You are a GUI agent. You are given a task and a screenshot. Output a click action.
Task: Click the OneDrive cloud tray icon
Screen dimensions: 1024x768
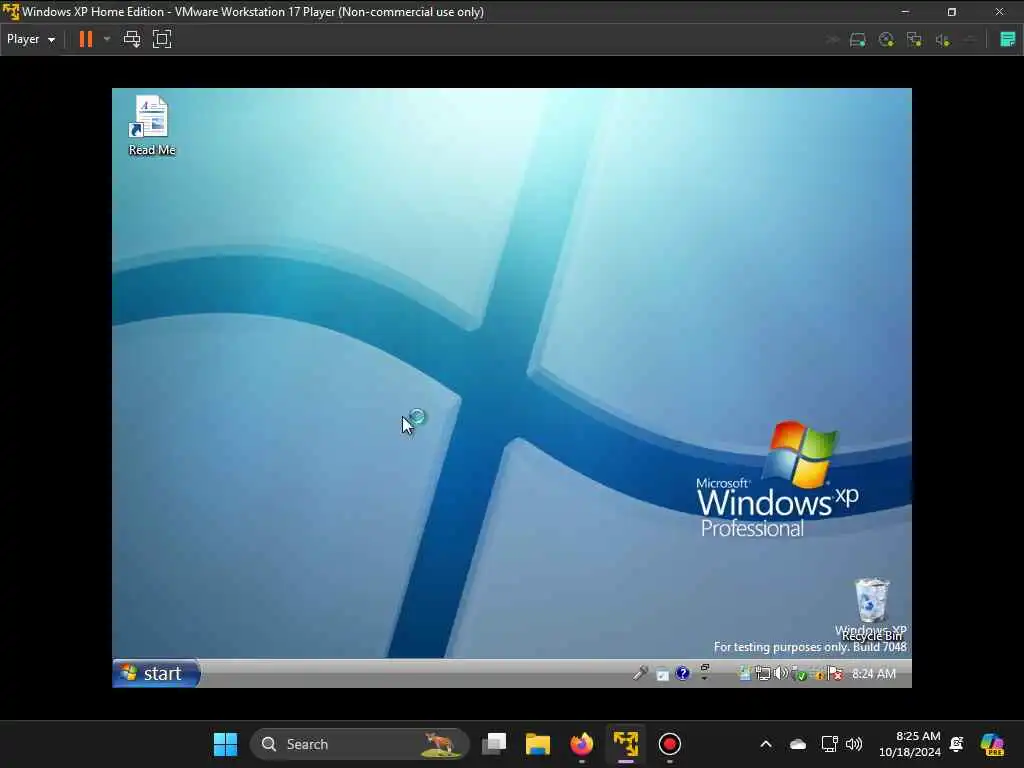coord(798,744)
